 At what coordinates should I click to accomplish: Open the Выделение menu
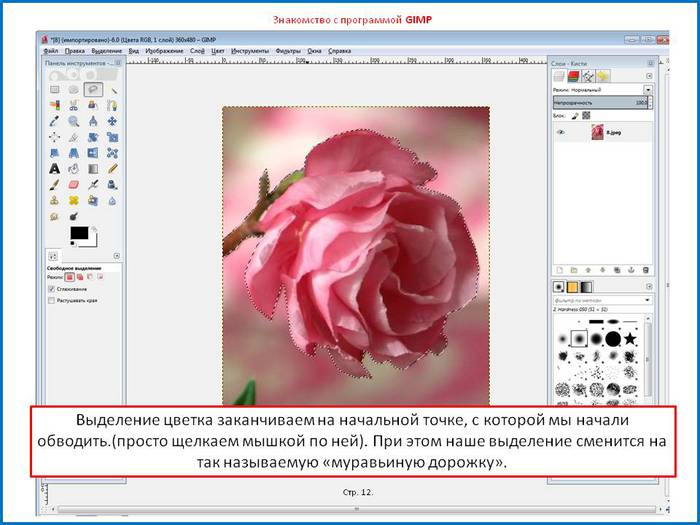coord(107,51)
